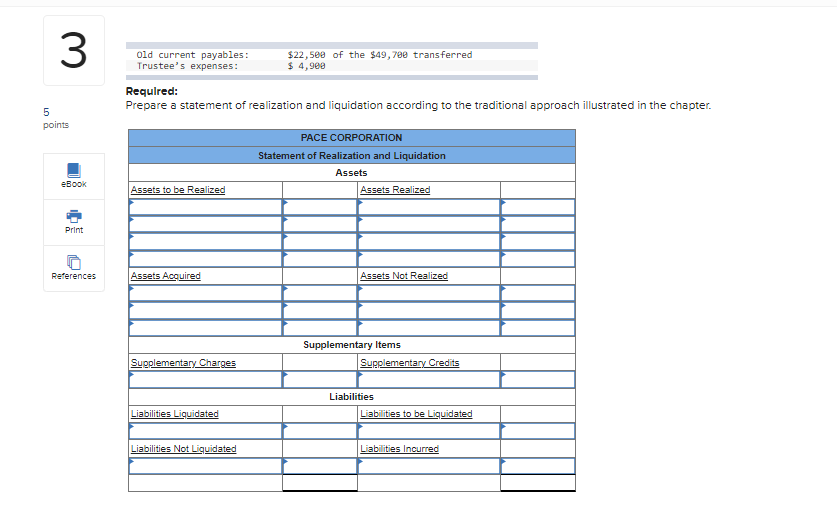The image size is (837, 531).
Task: Click 'PACE CORPORATION' table title
Action: (351, 138)
